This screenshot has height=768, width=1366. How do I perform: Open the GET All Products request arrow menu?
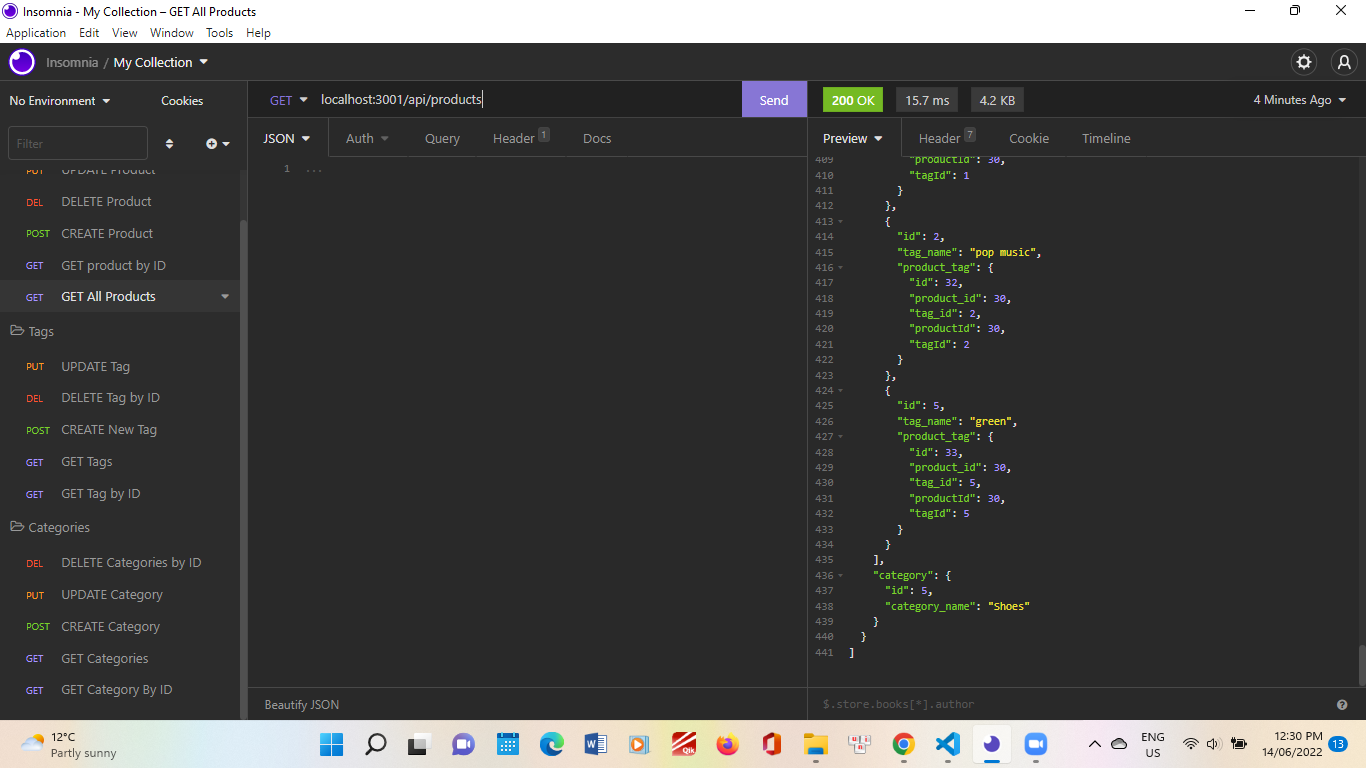(x=225, y=297)
